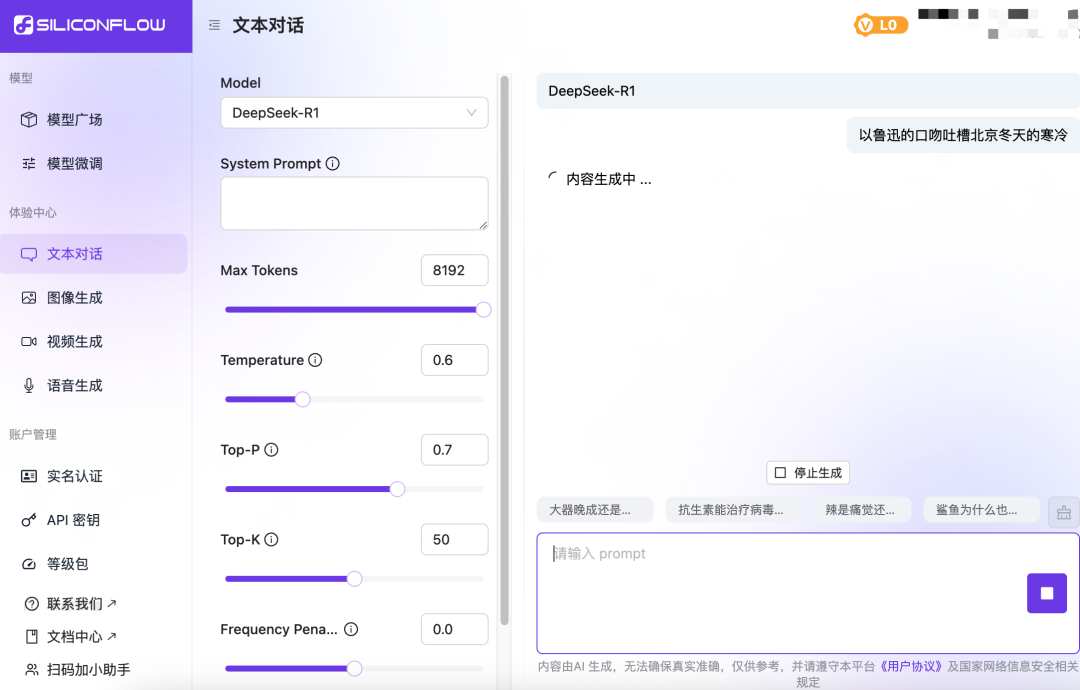The width and height of the screenshot is (1080, 690).
Task: Click the Temperature value field
Action: click(x=455, y=360)
